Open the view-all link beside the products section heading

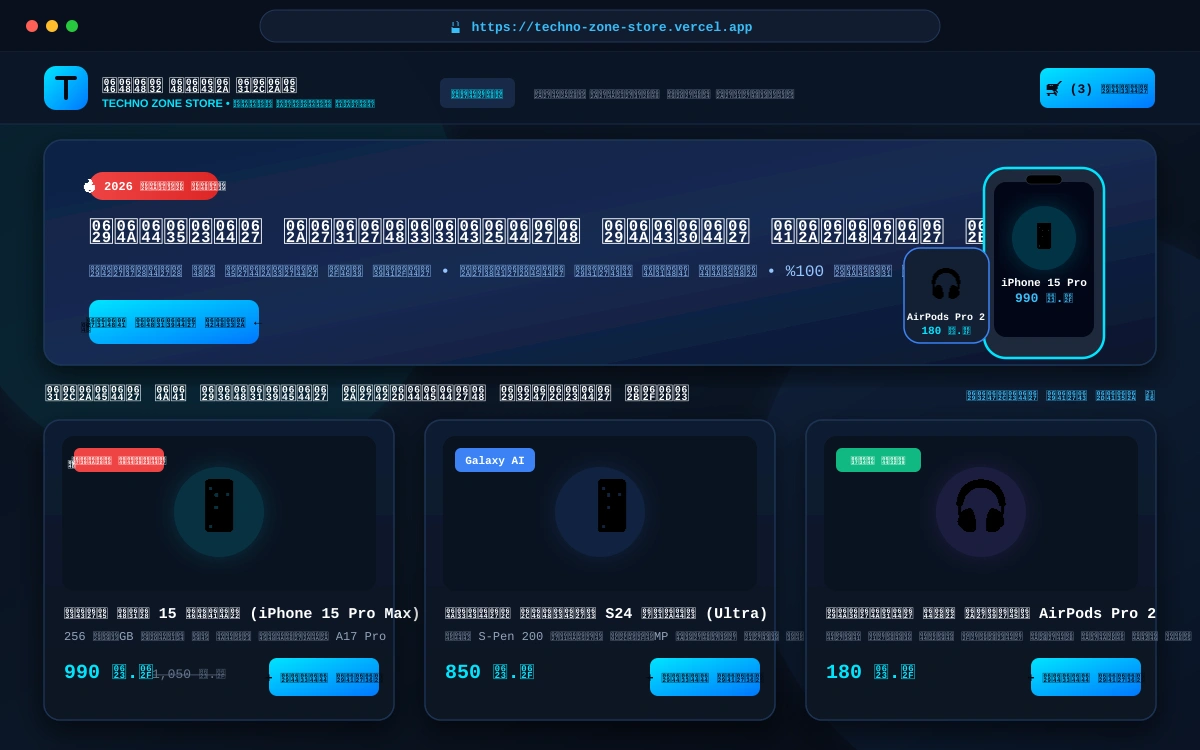(1060, 395)
